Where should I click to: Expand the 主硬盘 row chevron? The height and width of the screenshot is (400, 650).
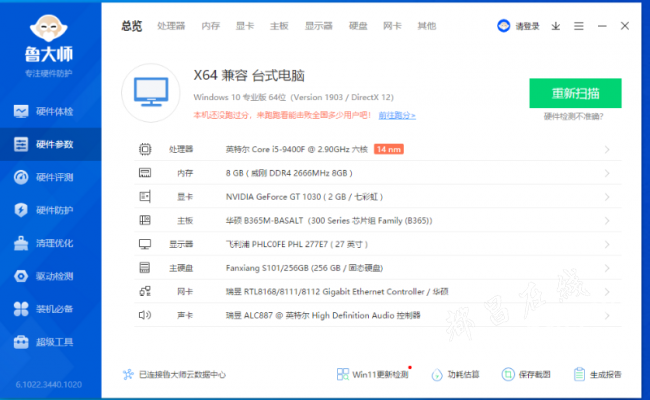pos(607,268)
